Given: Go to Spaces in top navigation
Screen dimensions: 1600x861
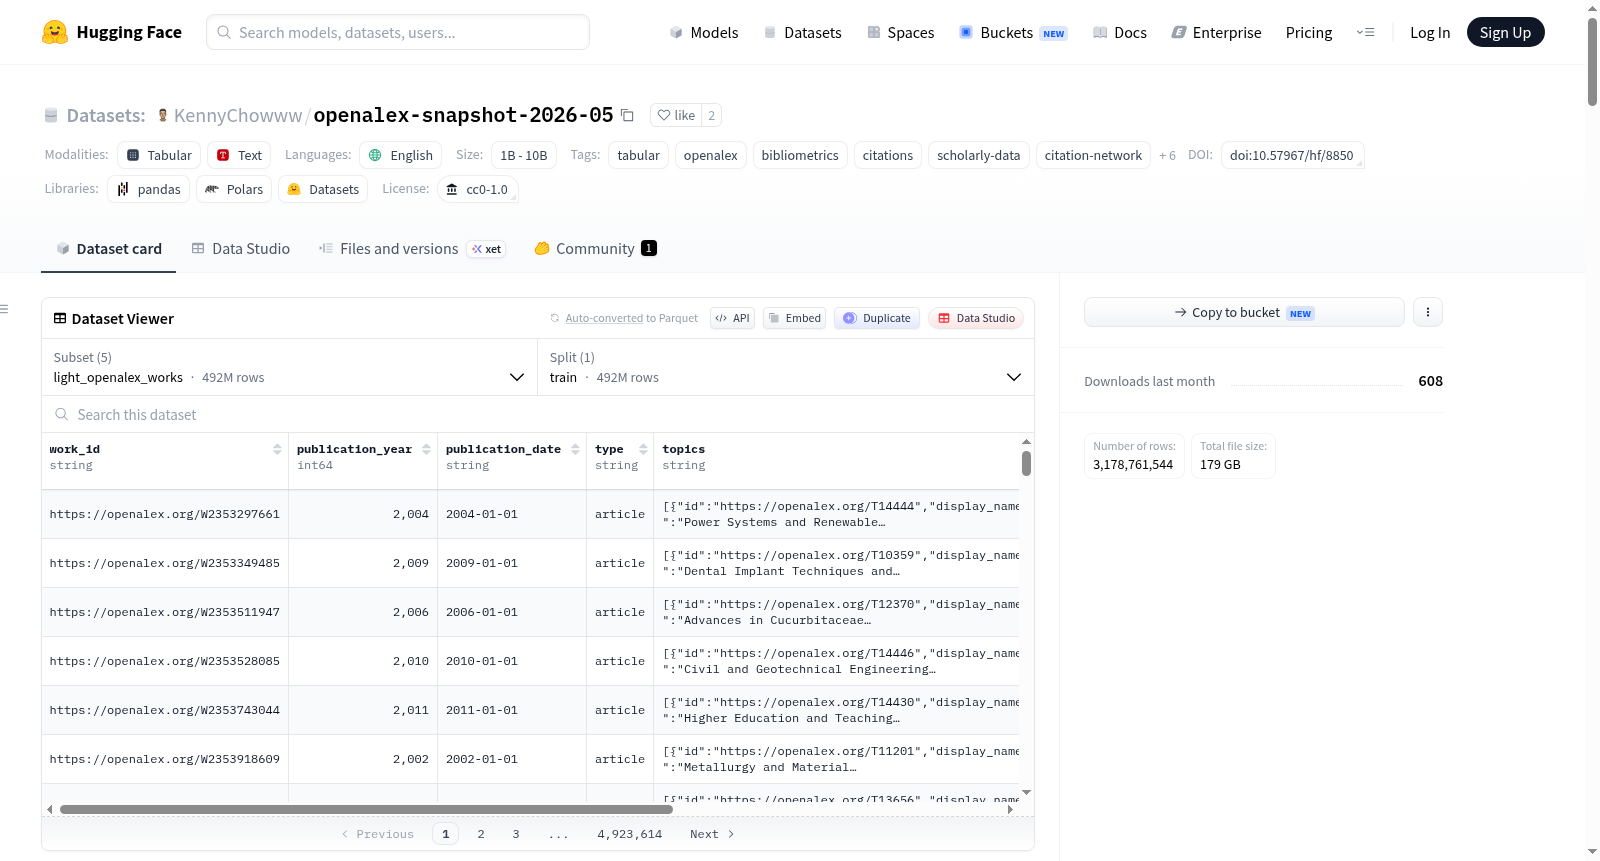Looking at the screenshot, I should pos(901,32).
